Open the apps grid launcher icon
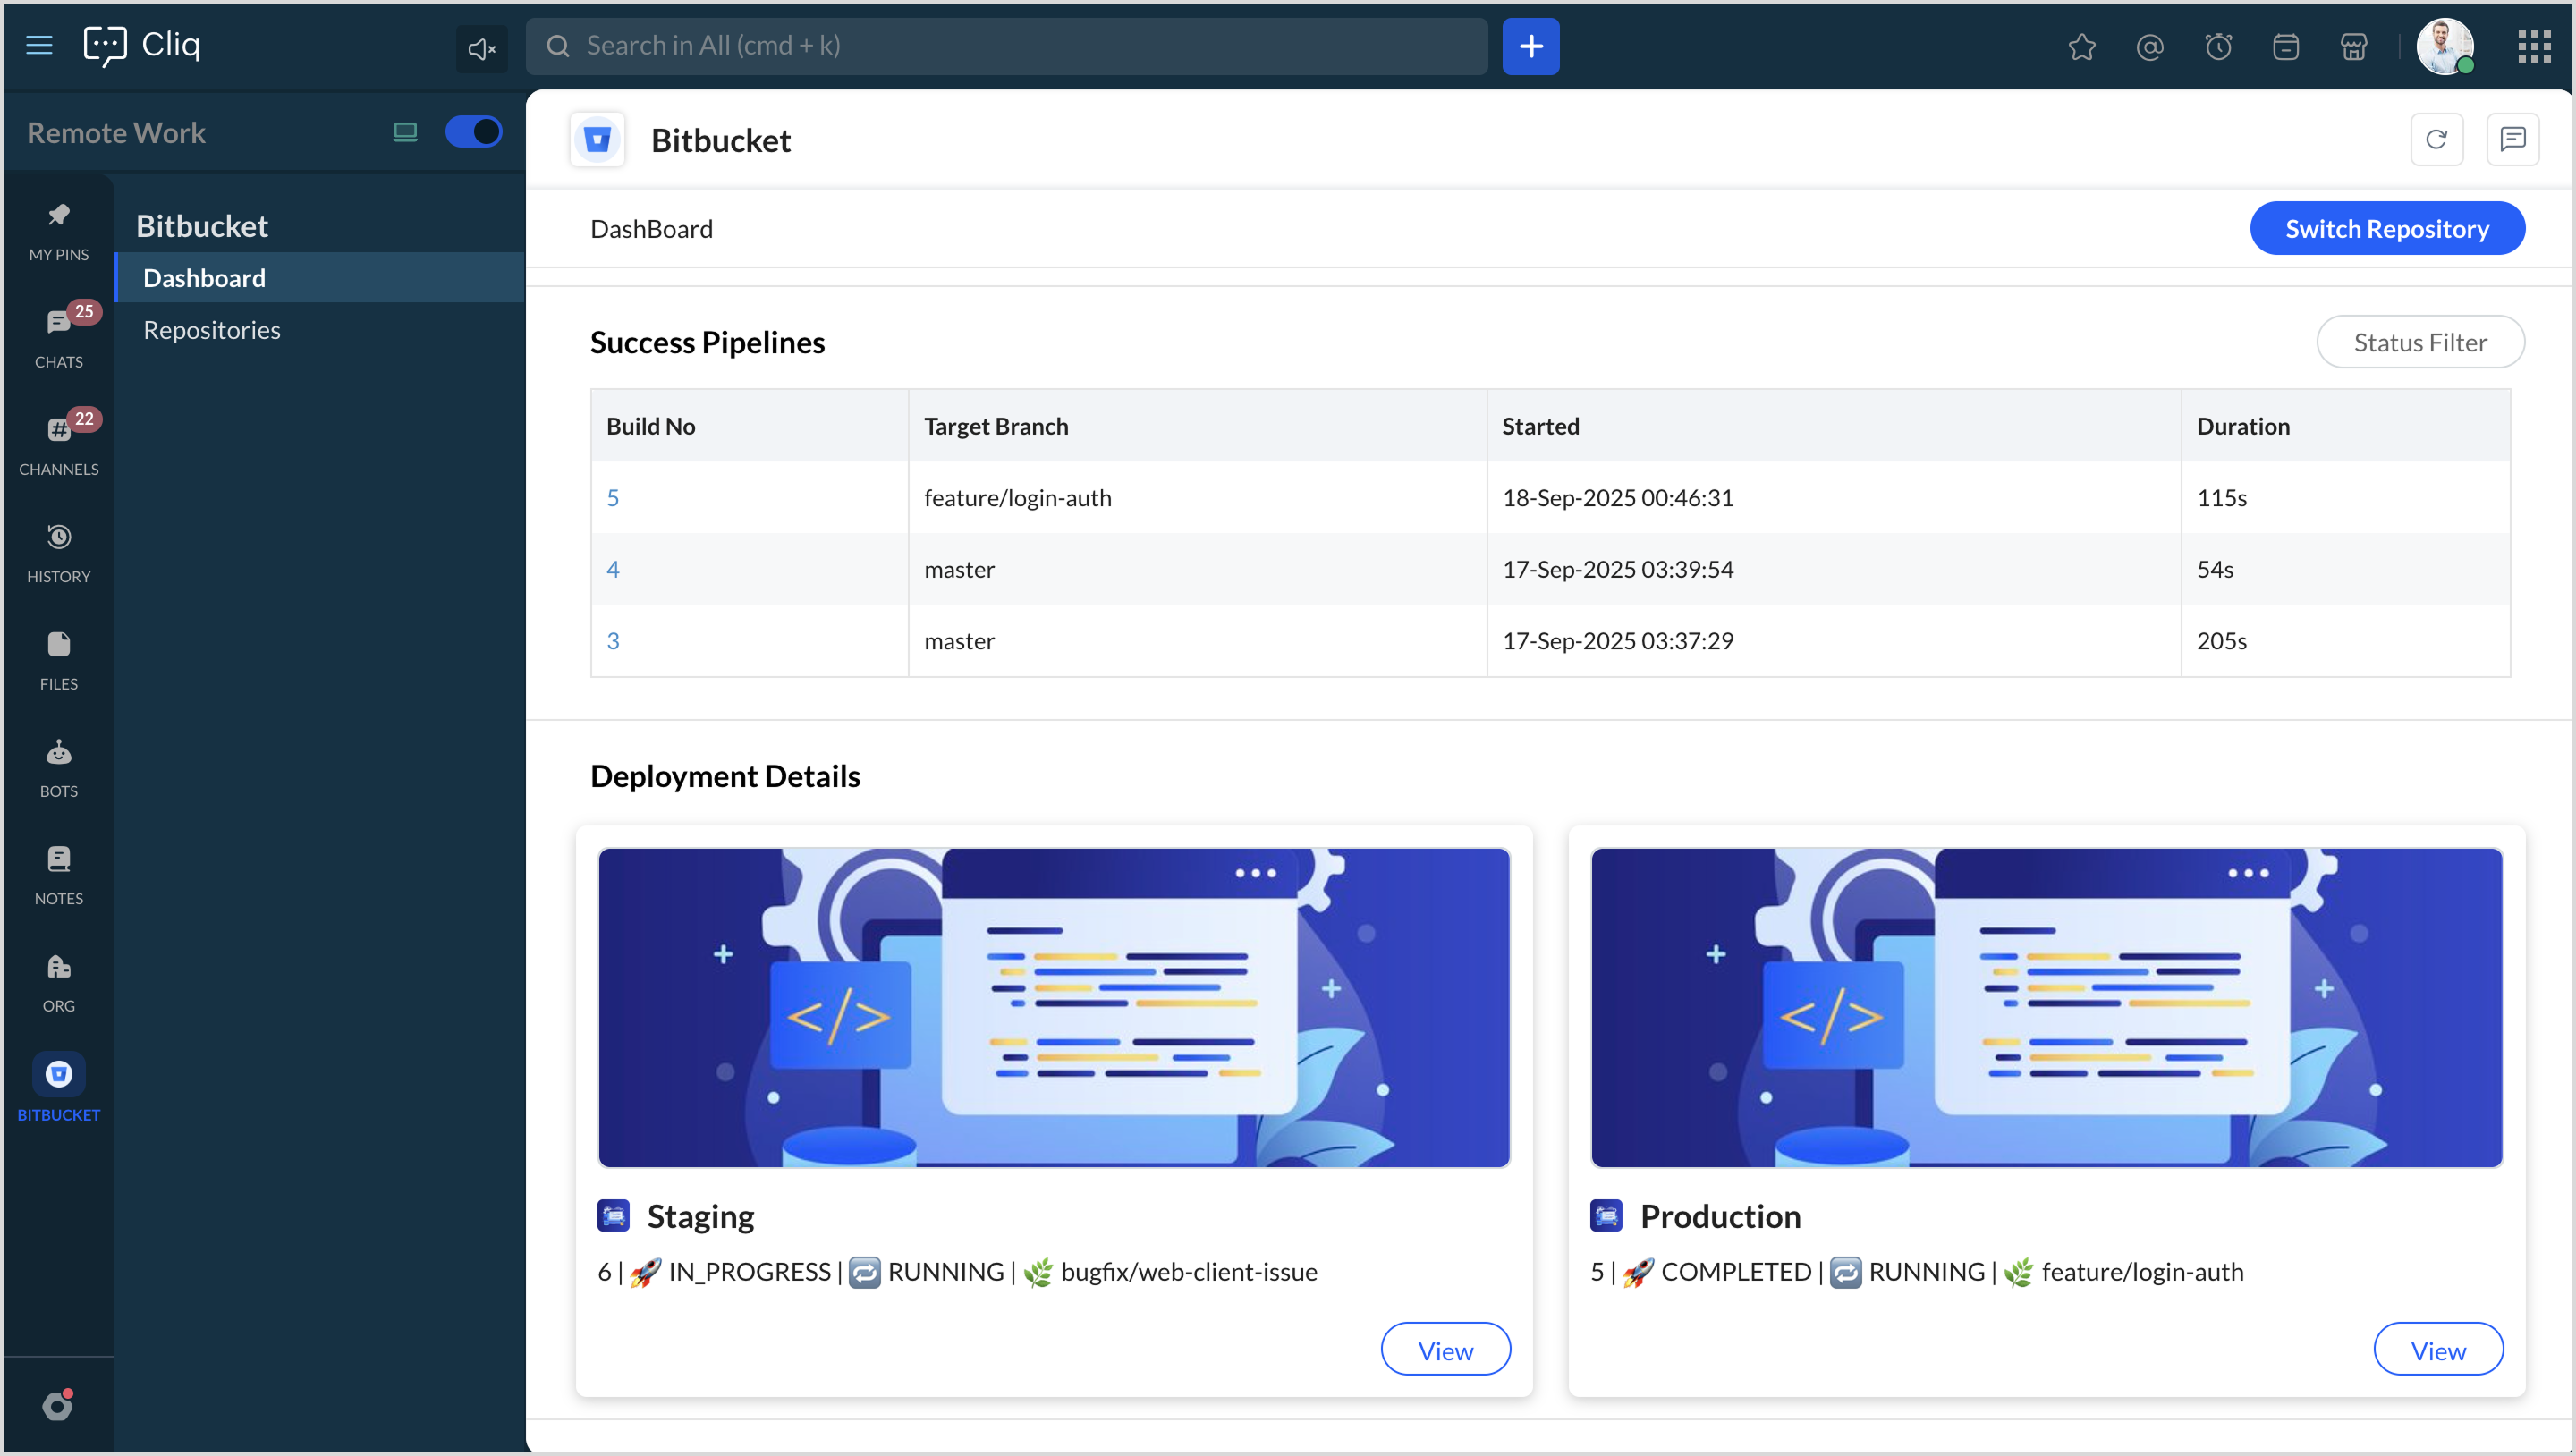 (2534, 46)
